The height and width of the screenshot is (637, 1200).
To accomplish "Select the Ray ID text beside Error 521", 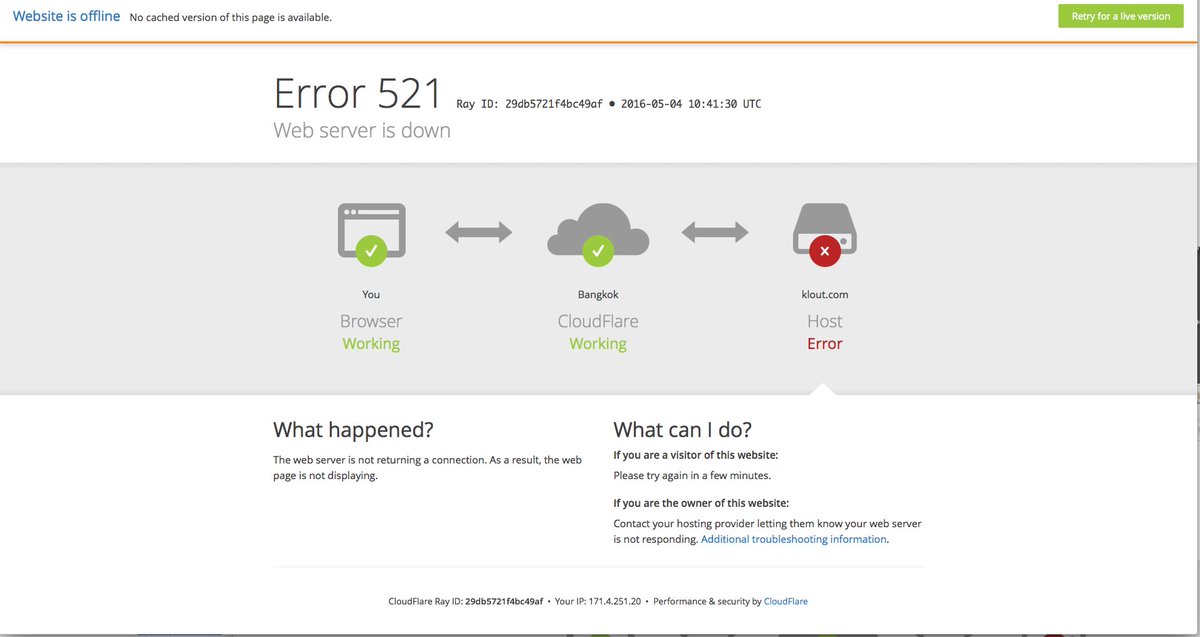I will coord(529,104).
